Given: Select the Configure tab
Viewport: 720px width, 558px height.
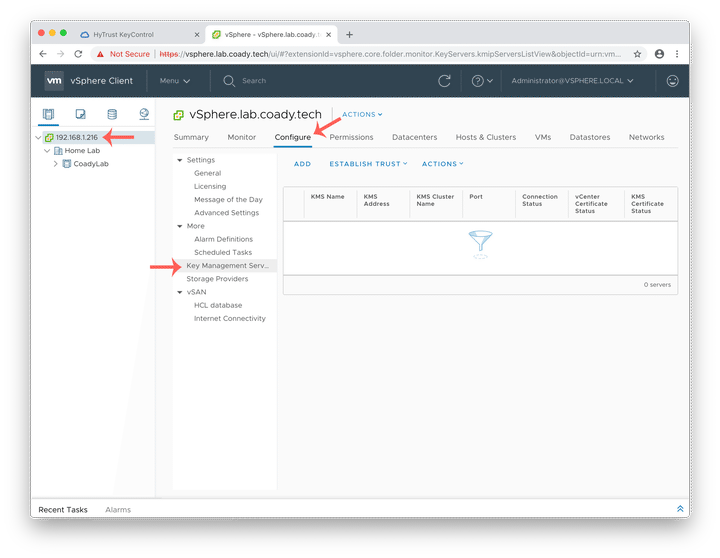Looking at the screenshot, I should [292, 137].
